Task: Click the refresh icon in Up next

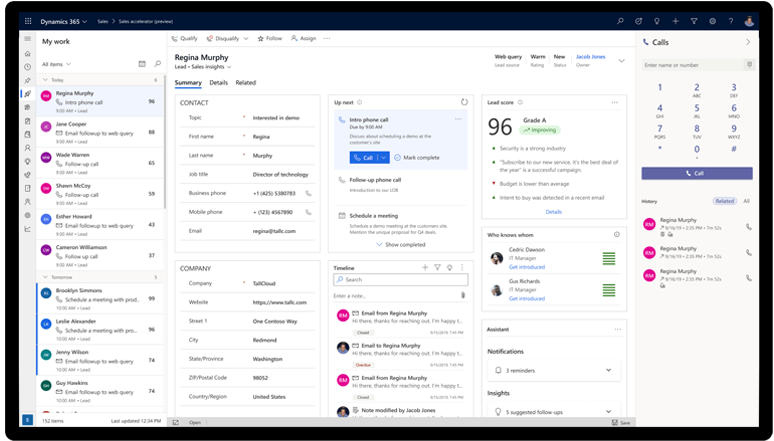Action: pyautogui.click(x=464, y=102)
